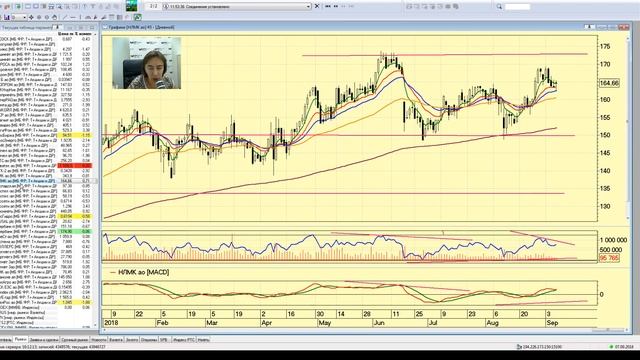Click the first rewind-style toolbar icon

(x=327, y=7)
